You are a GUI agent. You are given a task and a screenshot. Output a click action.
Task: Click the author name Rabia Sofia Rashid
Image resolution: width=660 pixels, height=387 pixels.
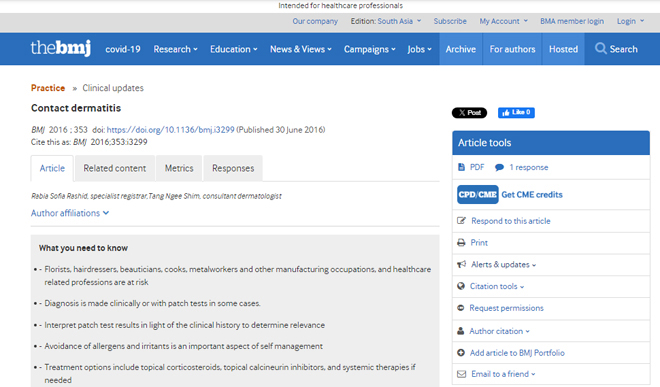pyautogui.click(x=59, y=196)
